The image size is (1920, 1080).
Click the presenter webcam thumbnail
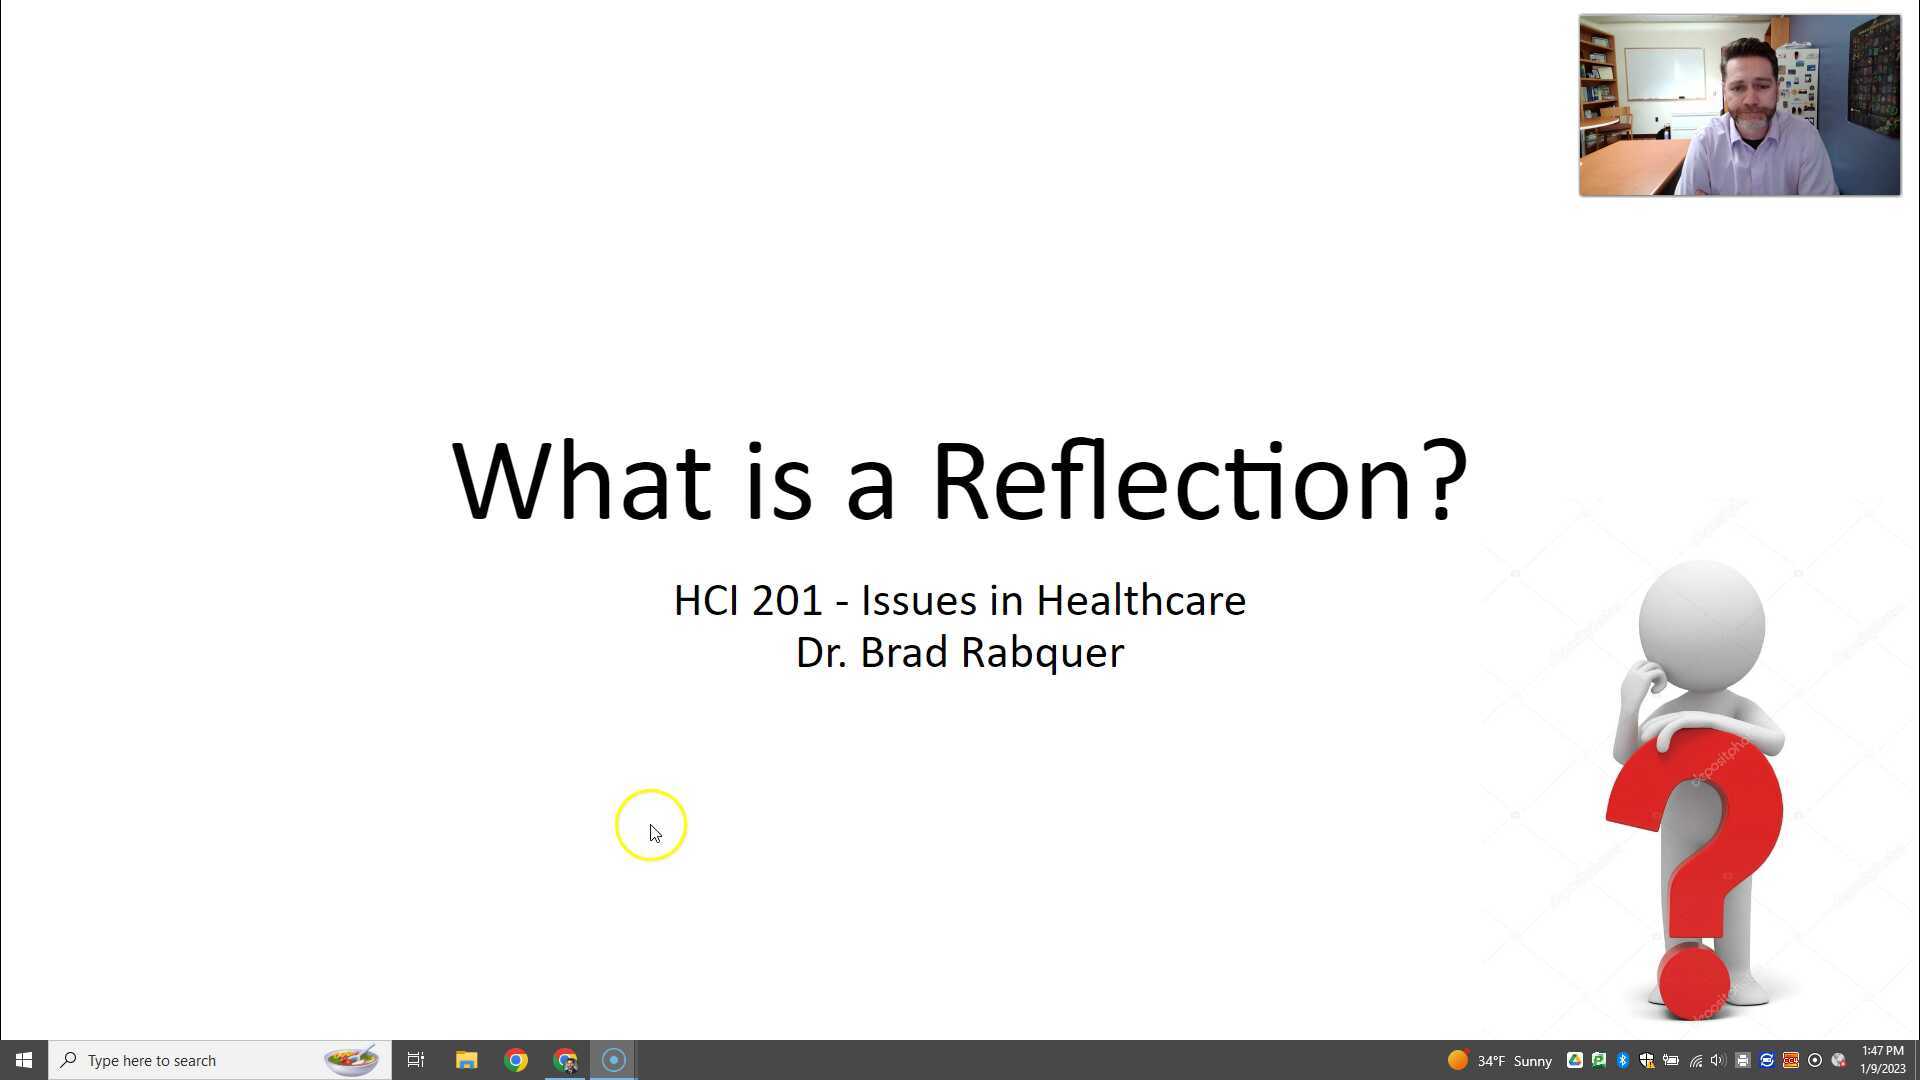pyautogui.click(x=1739, y=103)
